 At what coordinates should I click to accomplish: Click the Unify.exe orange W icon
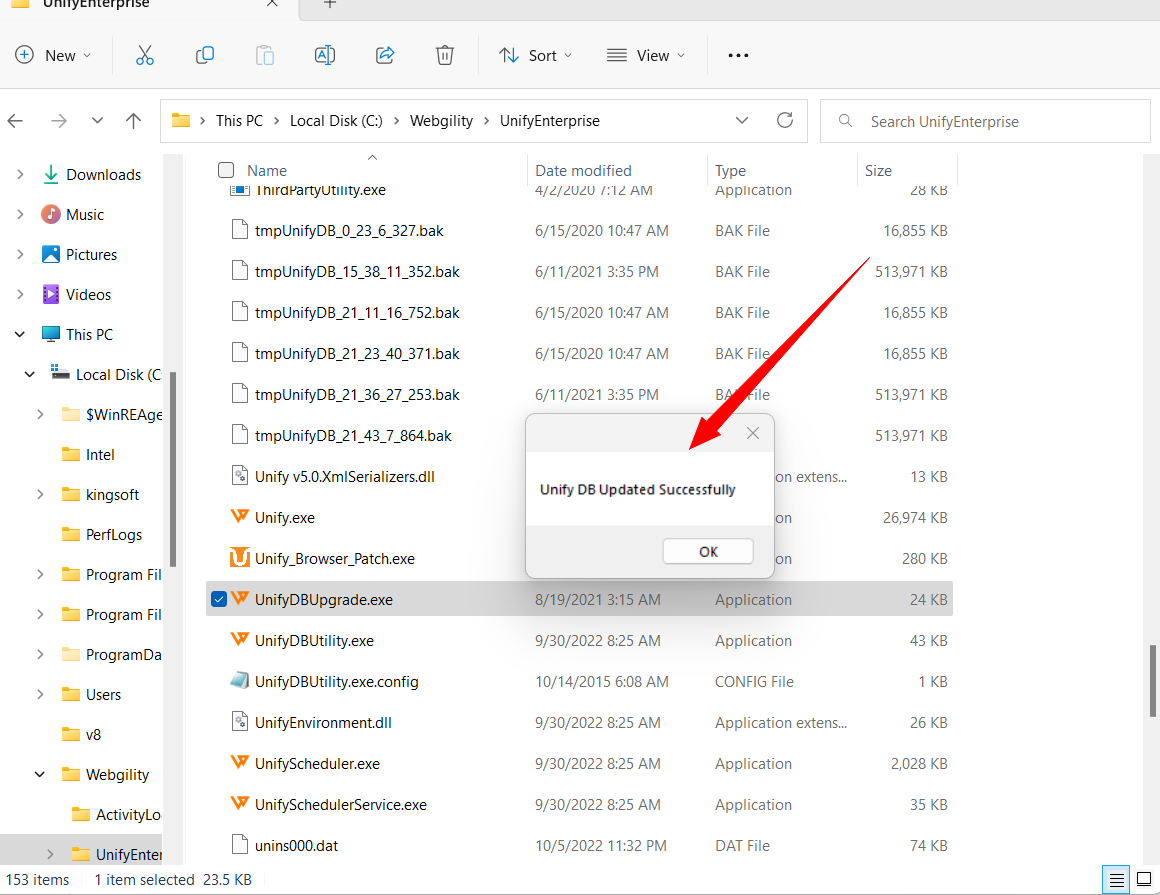point(240,516)
